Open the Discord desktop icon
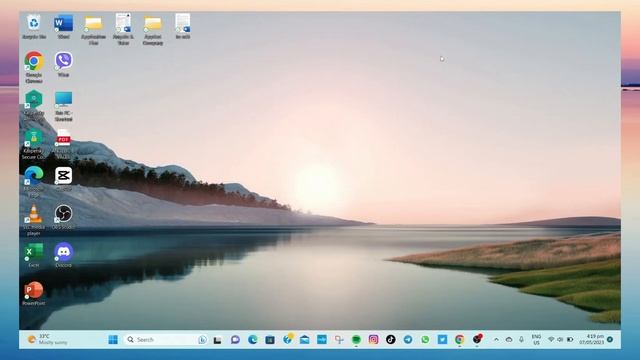The image size is (640, 360). pos(64,255)
